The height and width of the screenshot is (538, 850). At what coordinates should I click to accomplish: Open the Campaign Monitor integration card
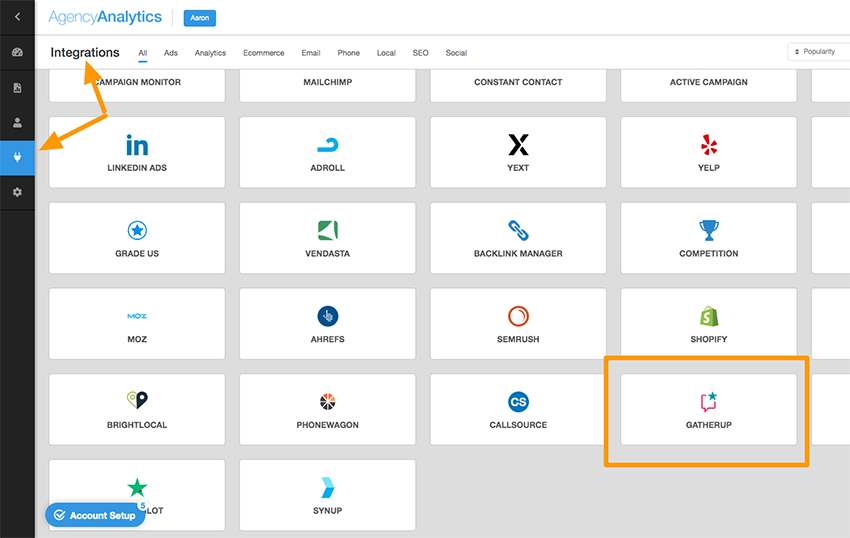click(x=137, y=85)
